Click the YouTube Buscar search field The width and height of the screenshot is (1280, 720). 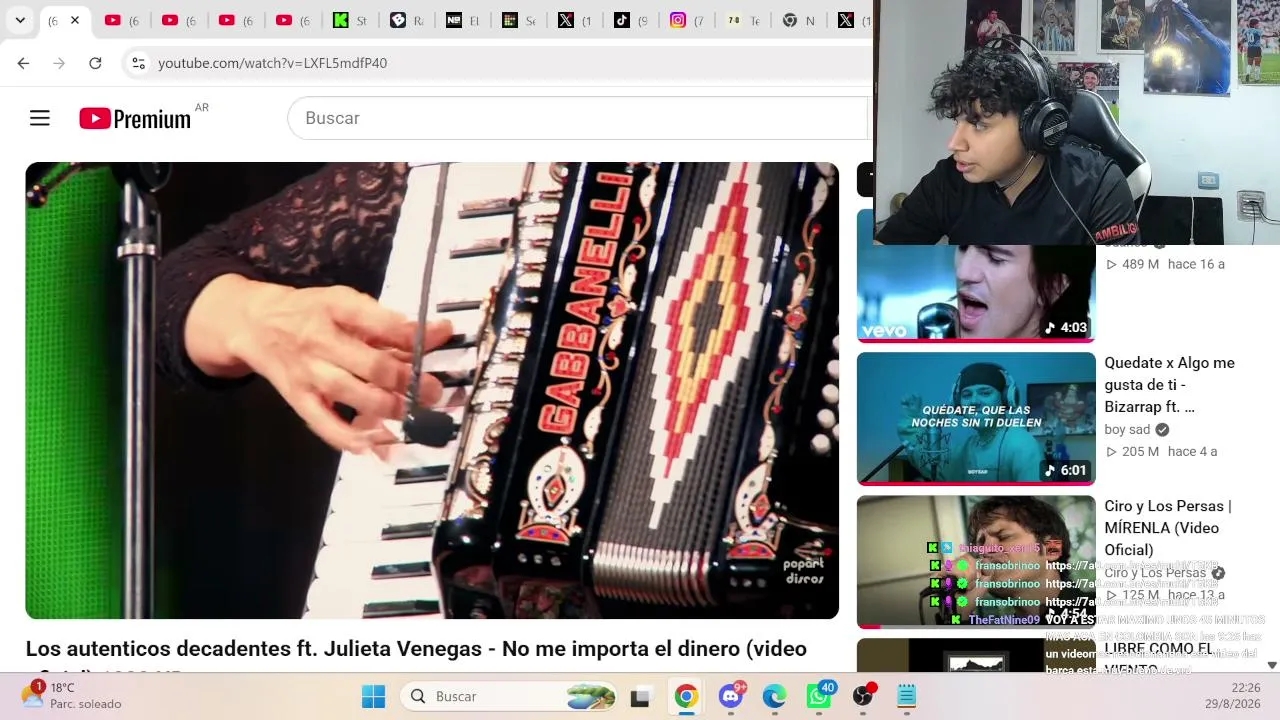coord(578,118)
